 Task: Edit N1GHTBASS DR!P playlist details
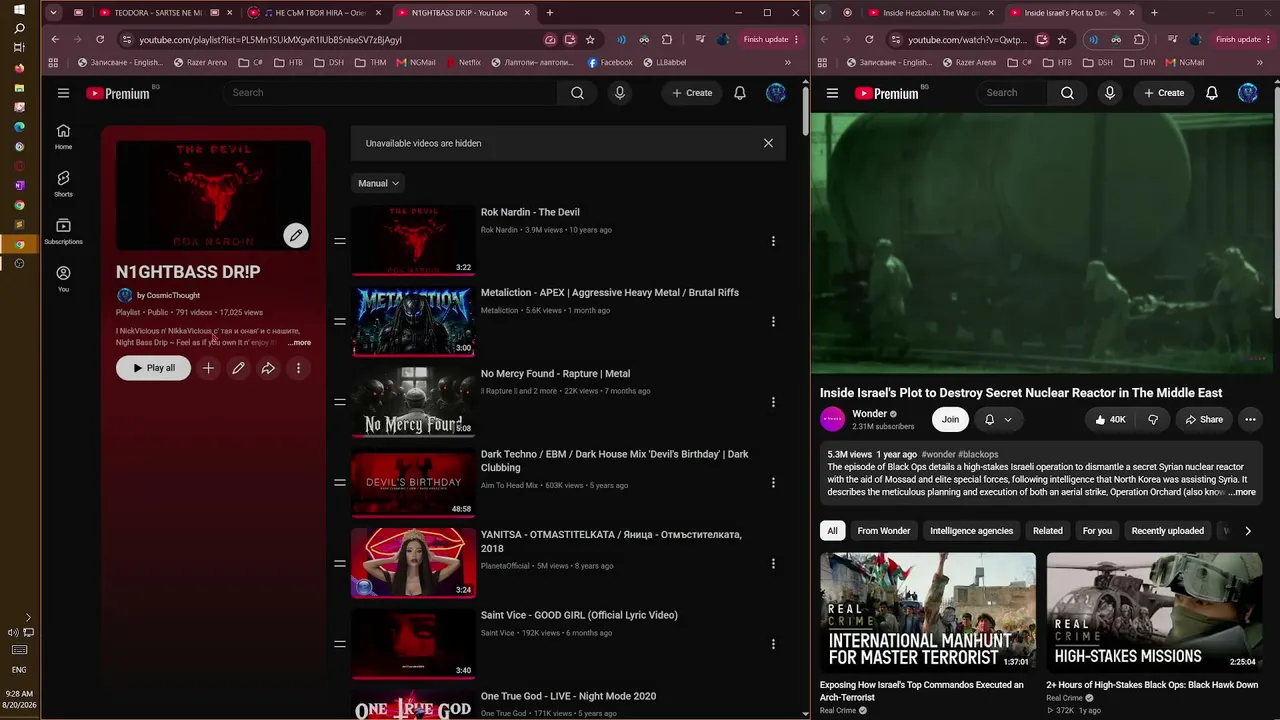pyautogui.click(x=238, y=368)
